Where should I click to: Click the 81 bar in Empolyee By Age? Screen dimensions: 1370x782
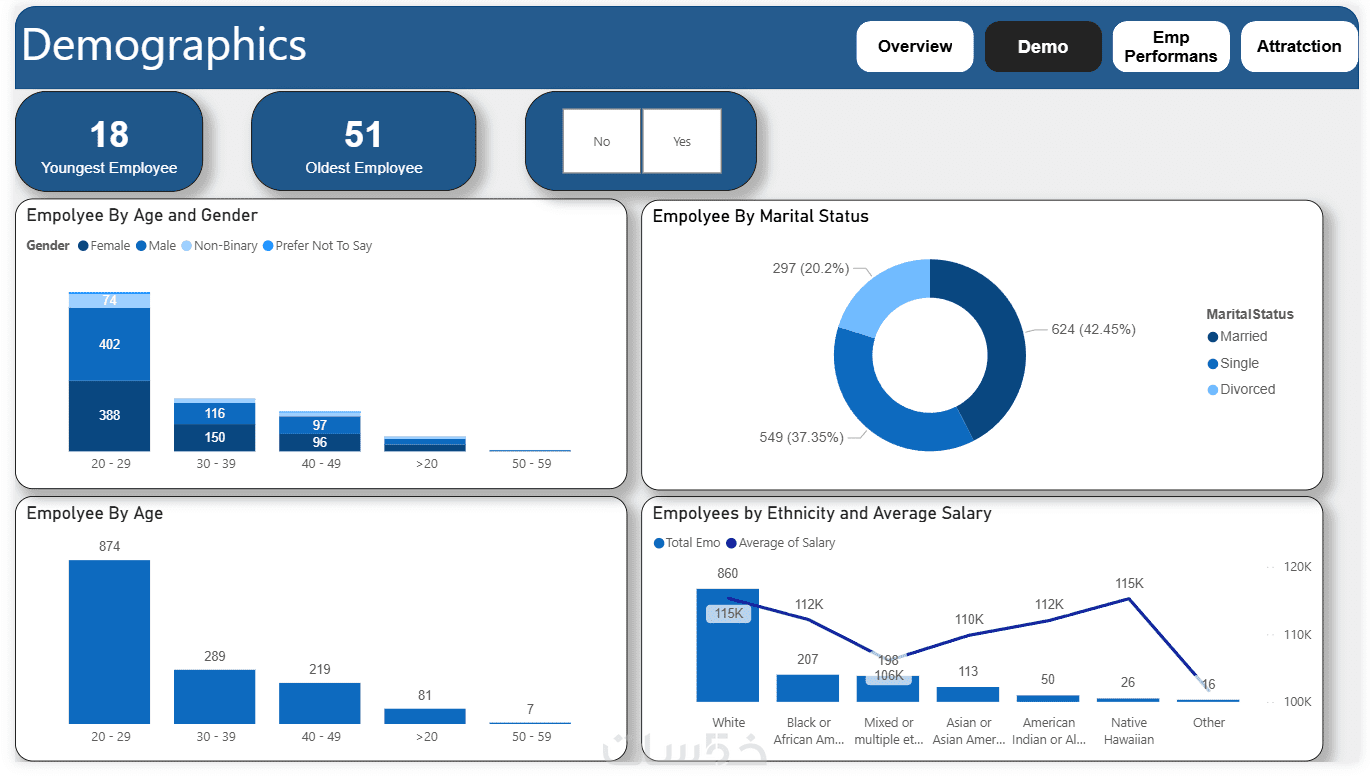(425, 716)
